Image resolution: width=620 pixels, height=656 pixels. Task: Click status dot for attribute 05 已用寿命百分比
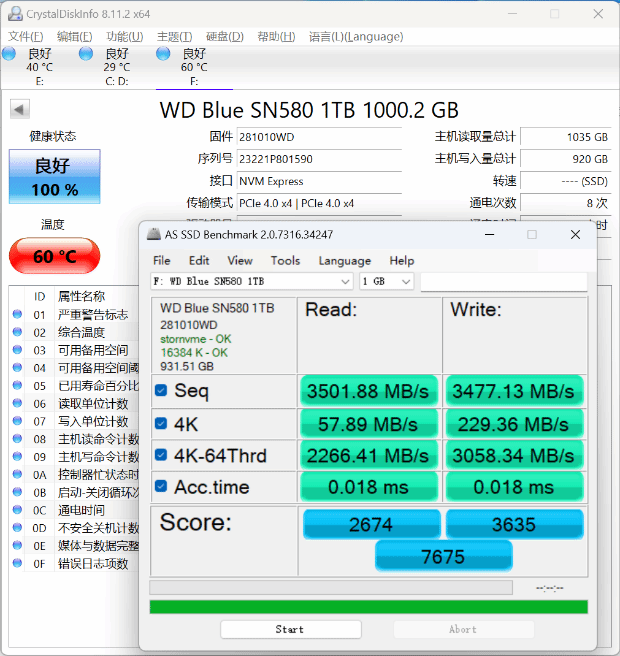17,385
